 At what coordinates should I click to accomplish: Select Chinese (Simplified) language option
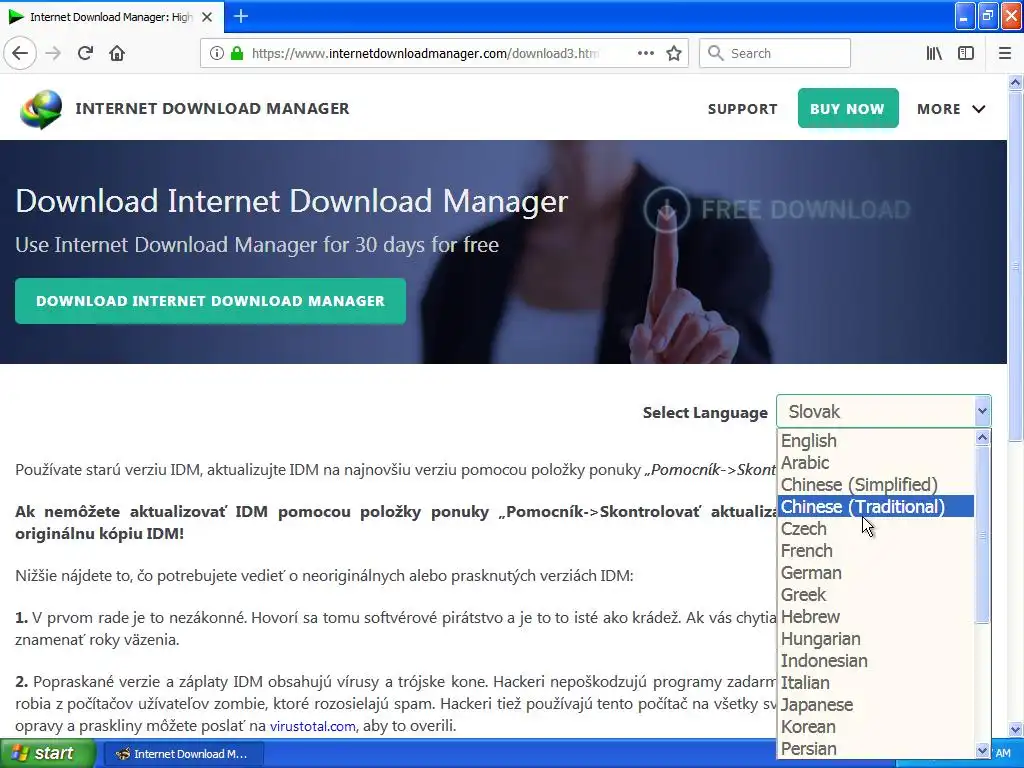tap(875, 485)
